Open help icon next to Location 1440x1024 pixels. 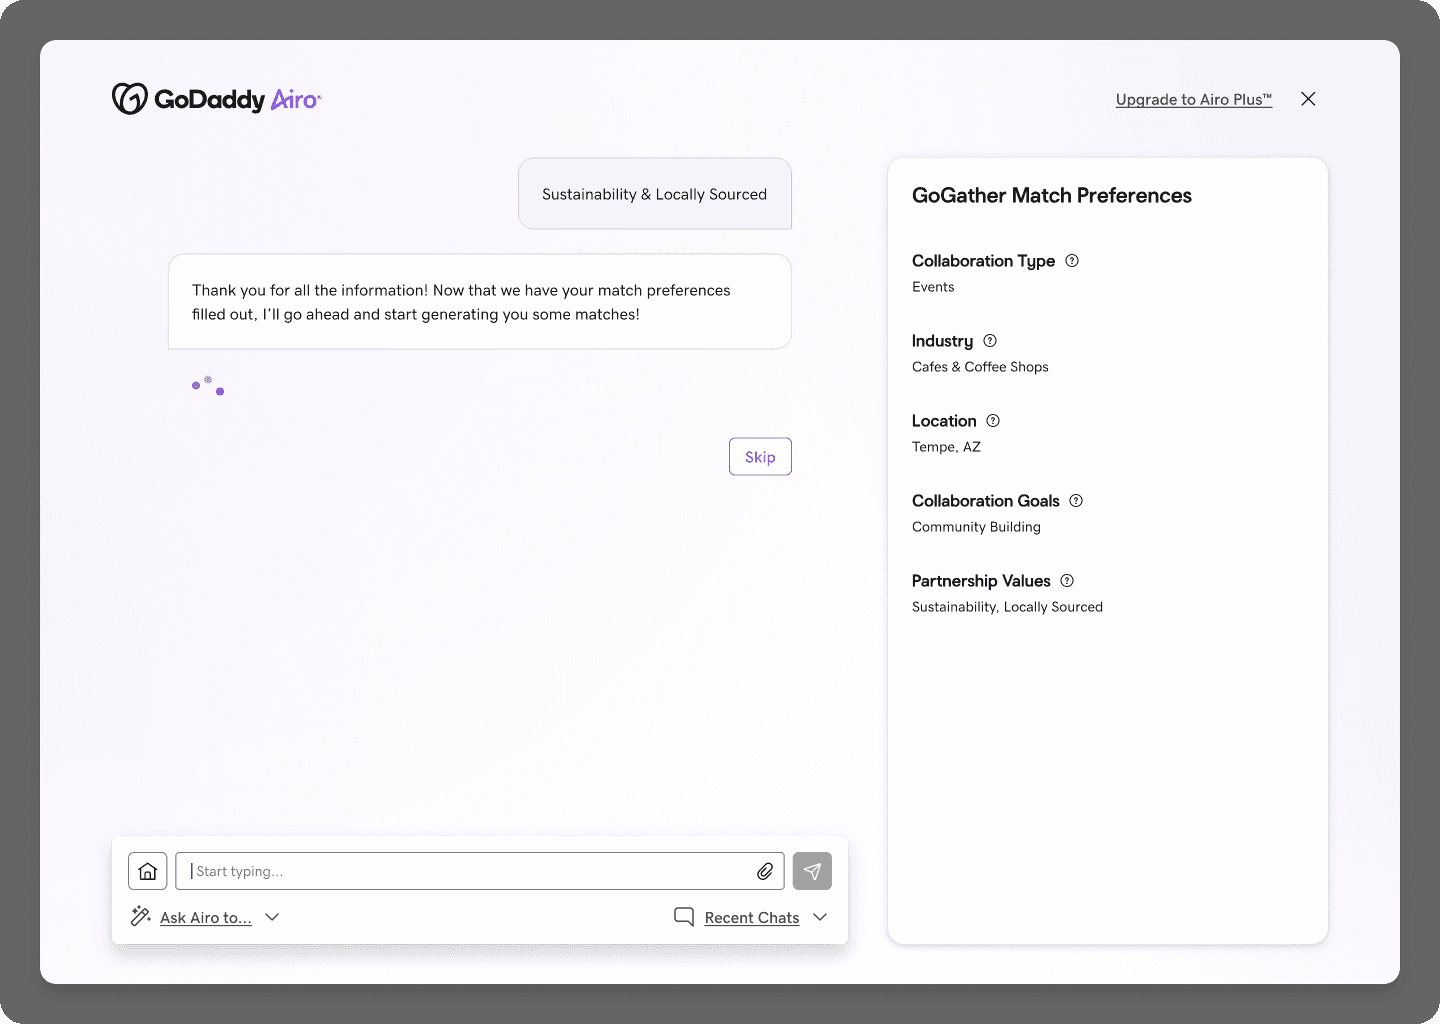[x=993, y=421]
